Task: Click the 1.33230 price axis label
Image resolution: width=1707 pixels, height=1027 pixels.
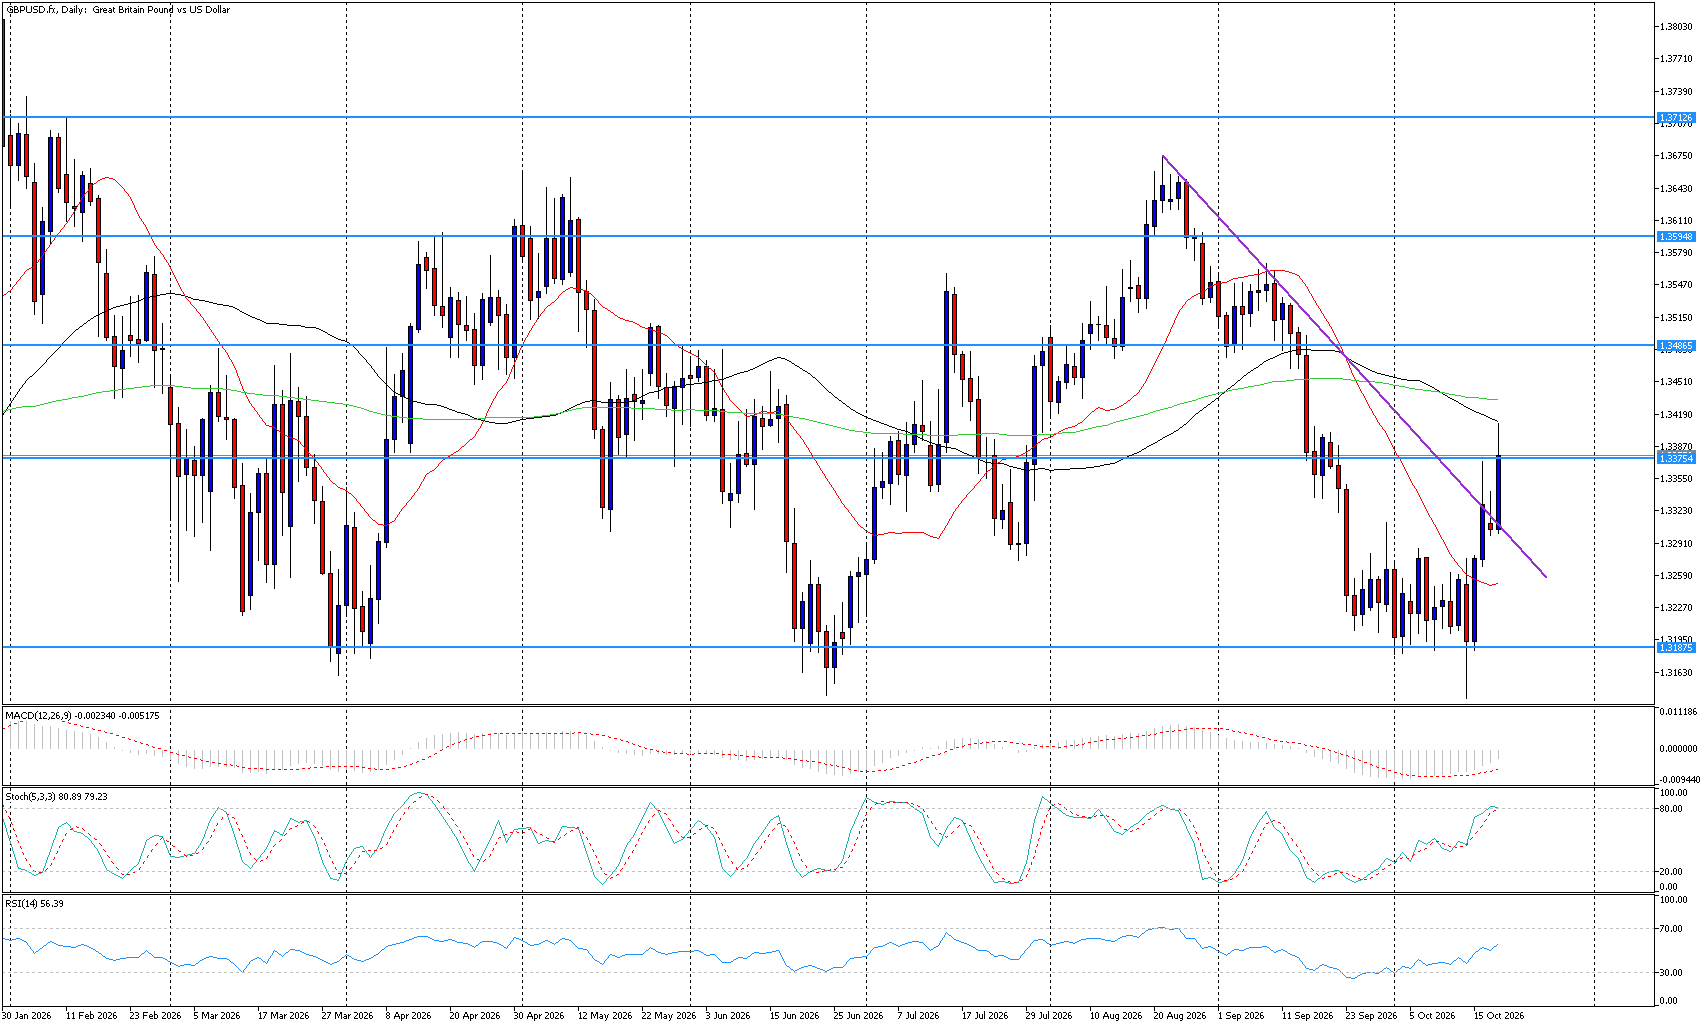Action: click(1676, 511)
